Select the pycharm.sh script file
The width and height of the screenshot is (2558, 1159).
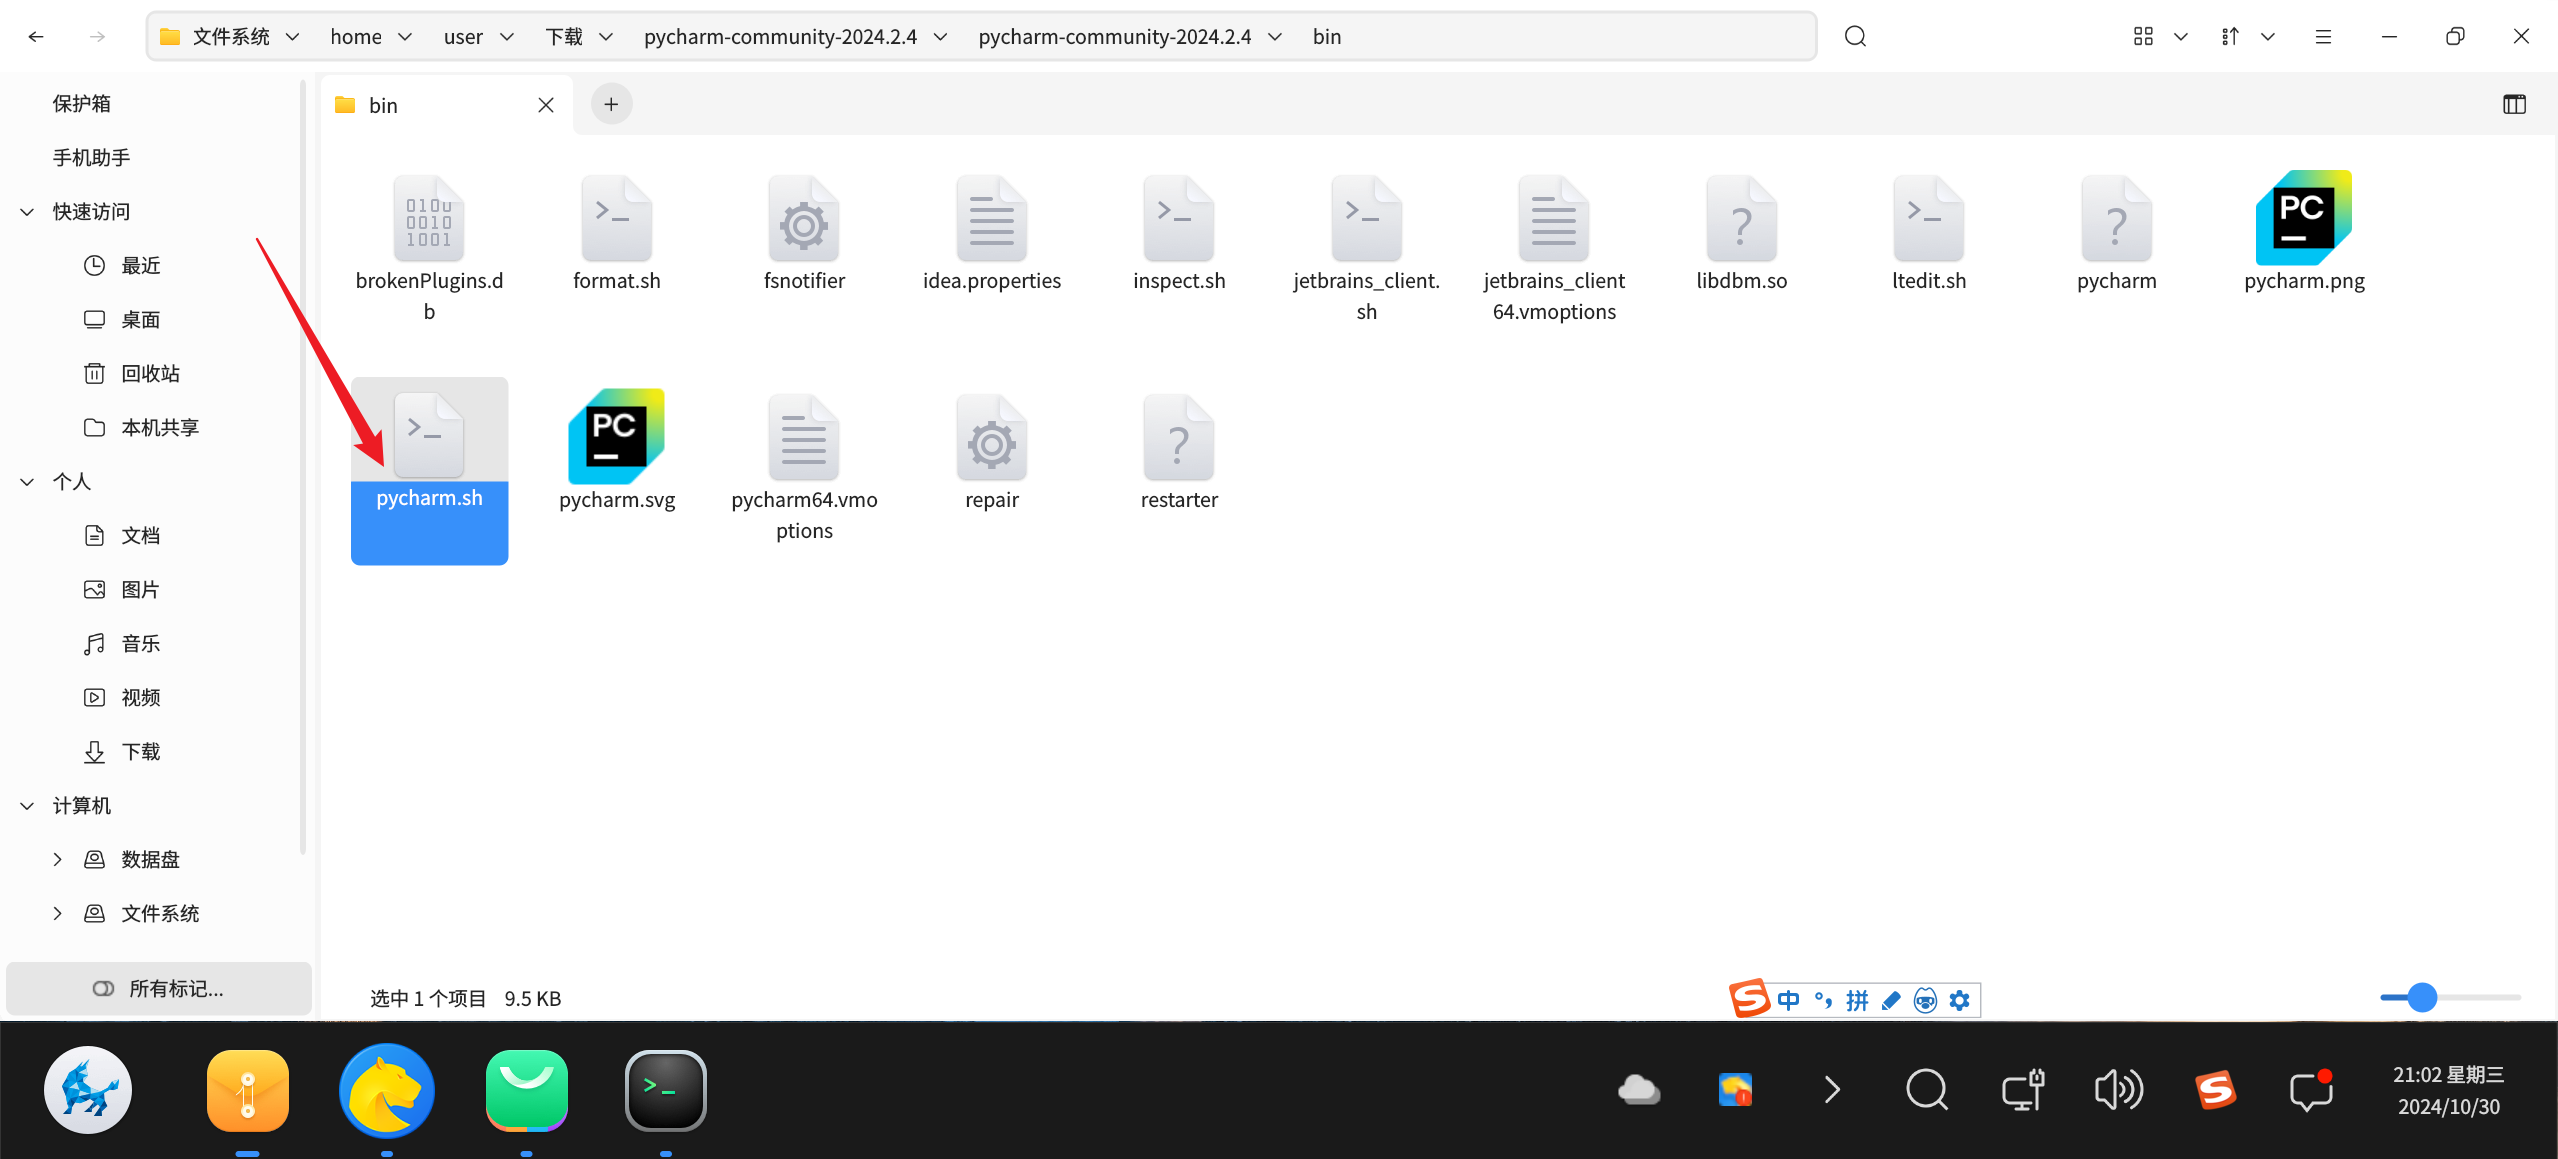(429, 470)
